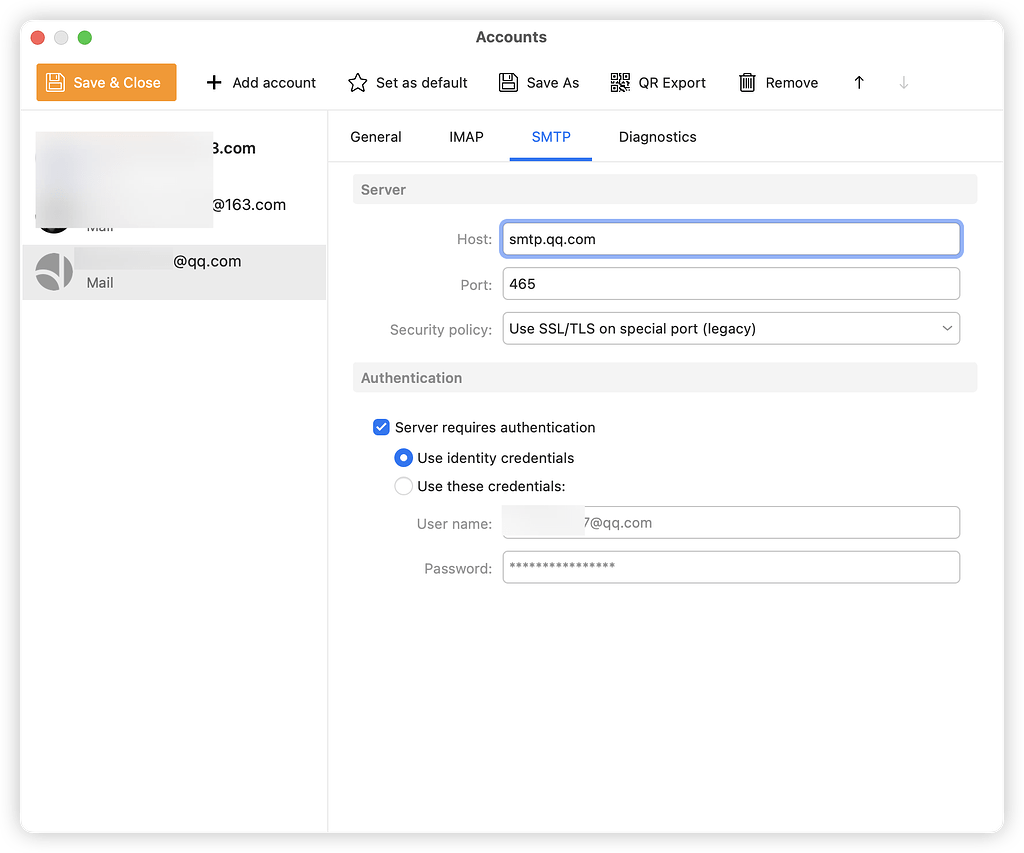Click the Set as default star icon

(357, 83)
